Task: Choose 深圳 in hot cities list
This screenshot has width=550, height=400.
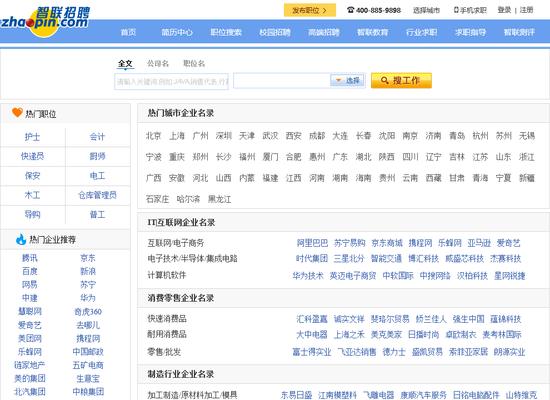Action: [223, 136]
